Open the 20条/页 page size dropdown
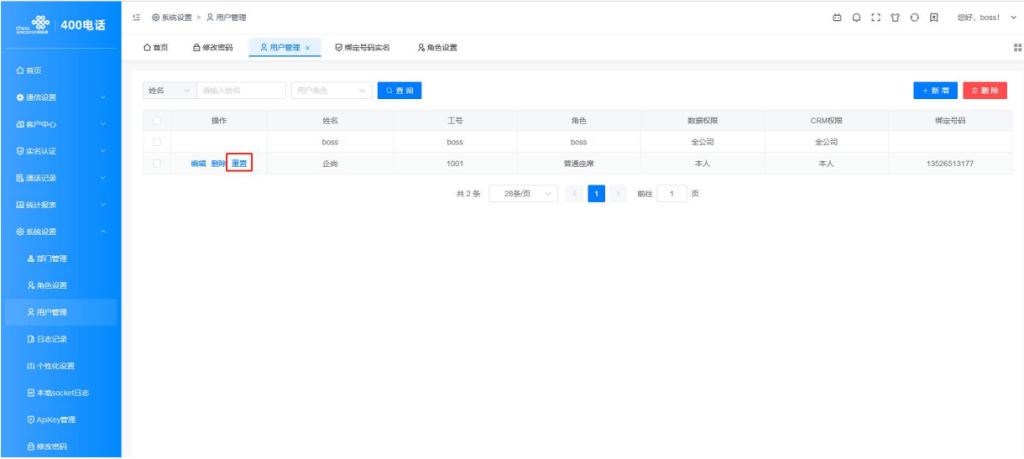Screen dimensions: 1024x459 [522, 193]
